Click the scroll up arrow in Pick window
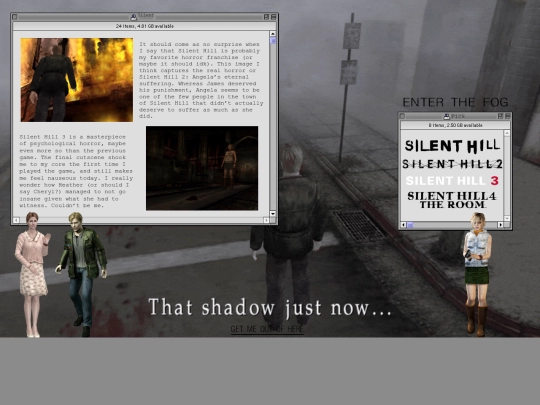This screenshot has width=540, height=405. [507, 133]
